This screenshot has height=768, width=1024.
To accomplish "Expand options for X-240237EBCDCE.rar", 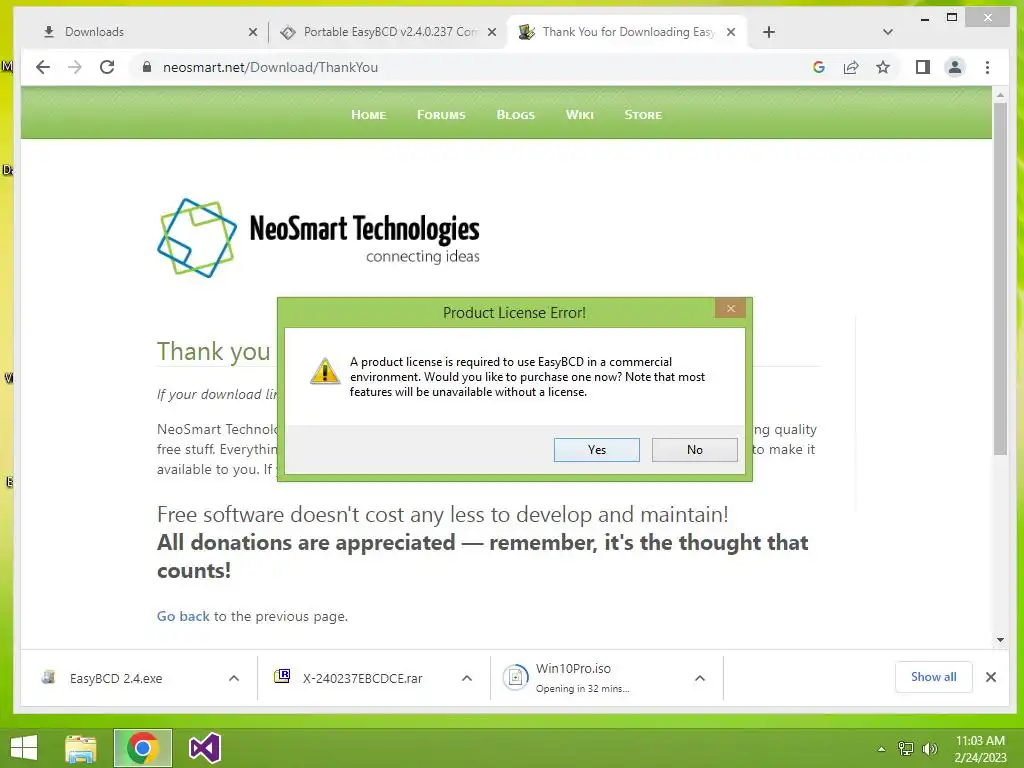I will coord(467,679).
